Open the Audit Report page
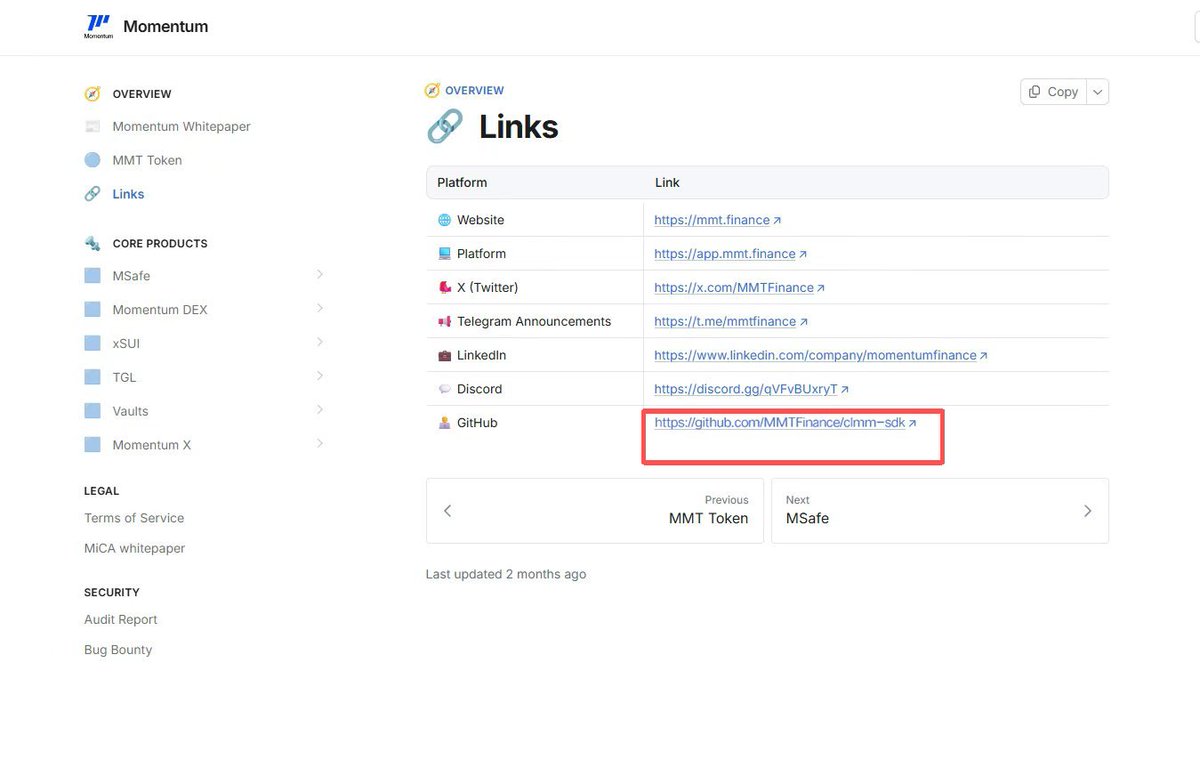This screenshot has width=1200, height=776. point(121,620)
